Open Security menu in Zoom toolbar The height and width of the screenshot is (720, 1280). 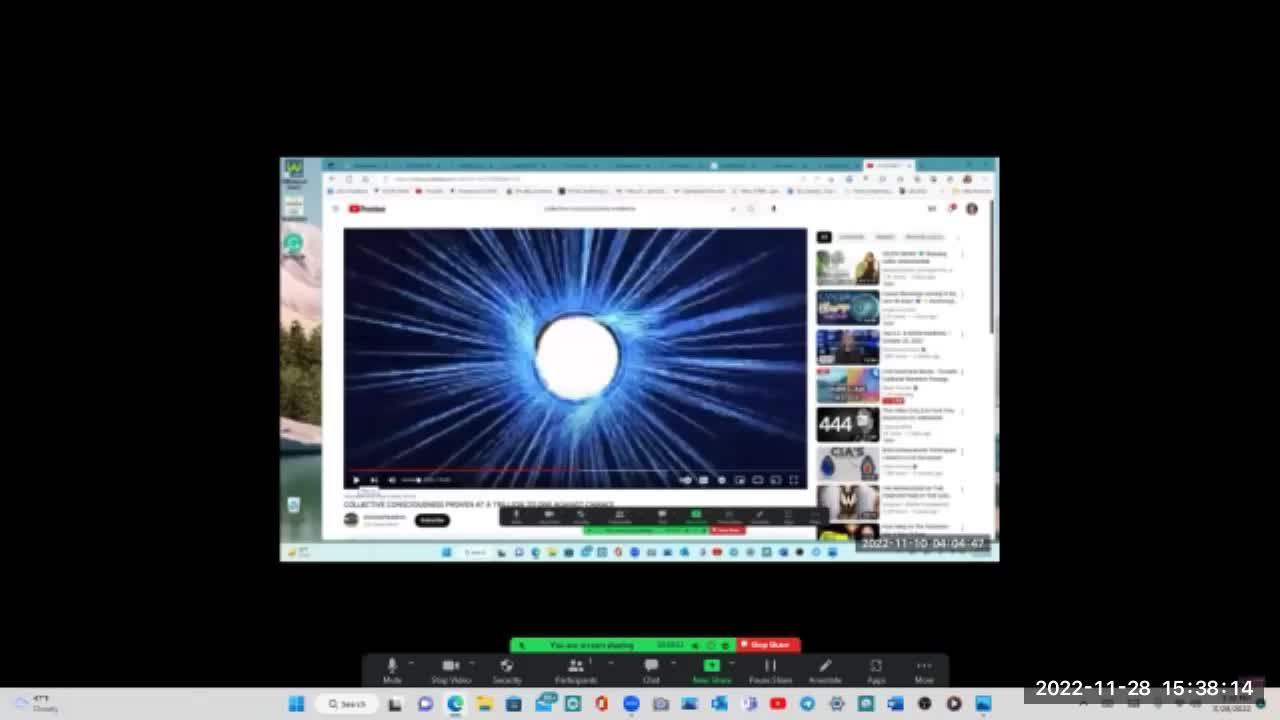point(507,670)
